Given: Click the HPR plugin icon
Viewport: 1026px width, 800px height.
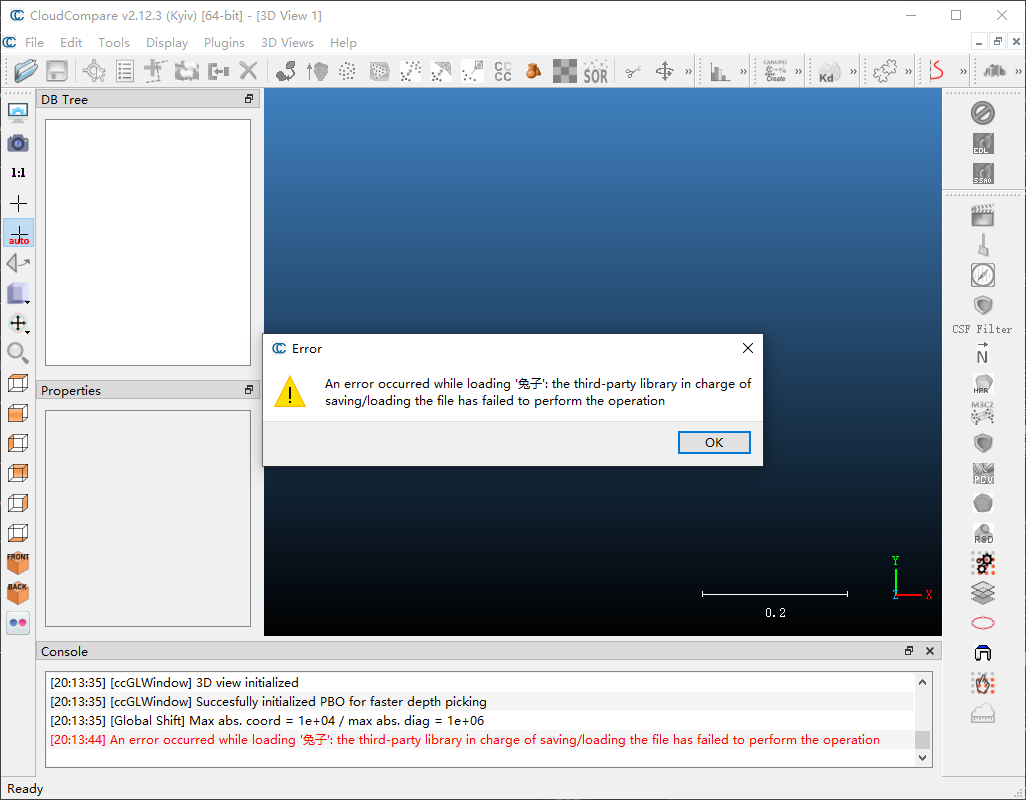Looking at the screenshot, I should tap(983, 383).
